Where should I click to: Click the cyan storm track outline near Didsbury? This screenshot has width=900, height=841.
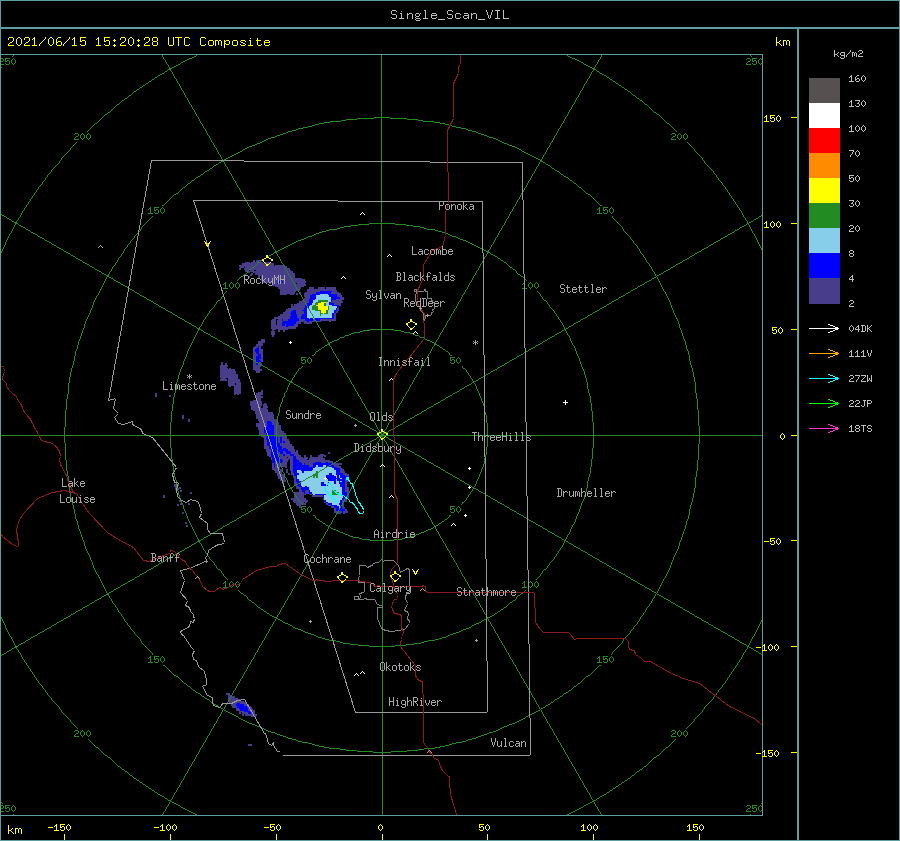(355, 495)
